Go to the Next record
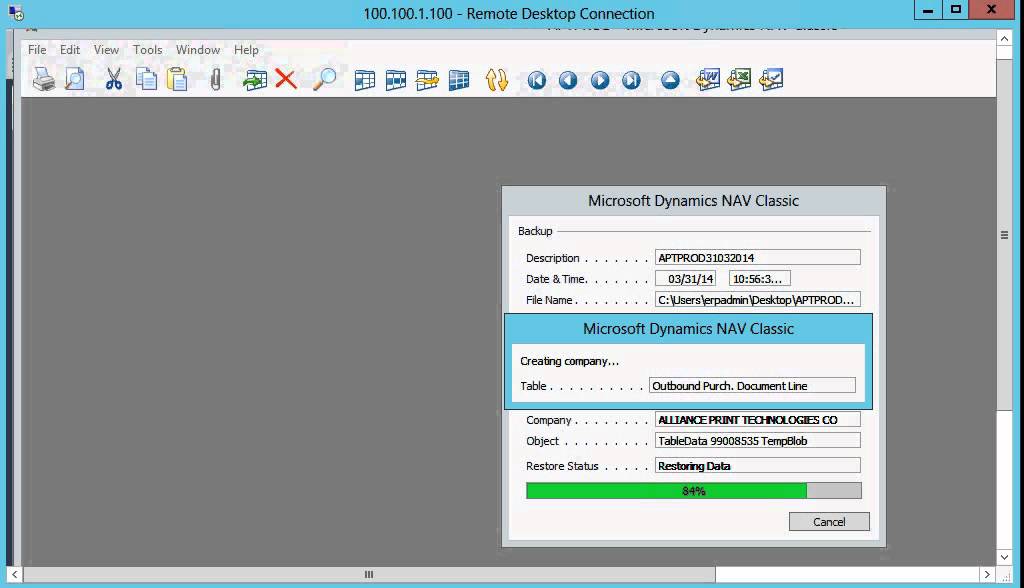This screenshot has height=588, width=1024. pyautogui.click(x=600, y=80)
